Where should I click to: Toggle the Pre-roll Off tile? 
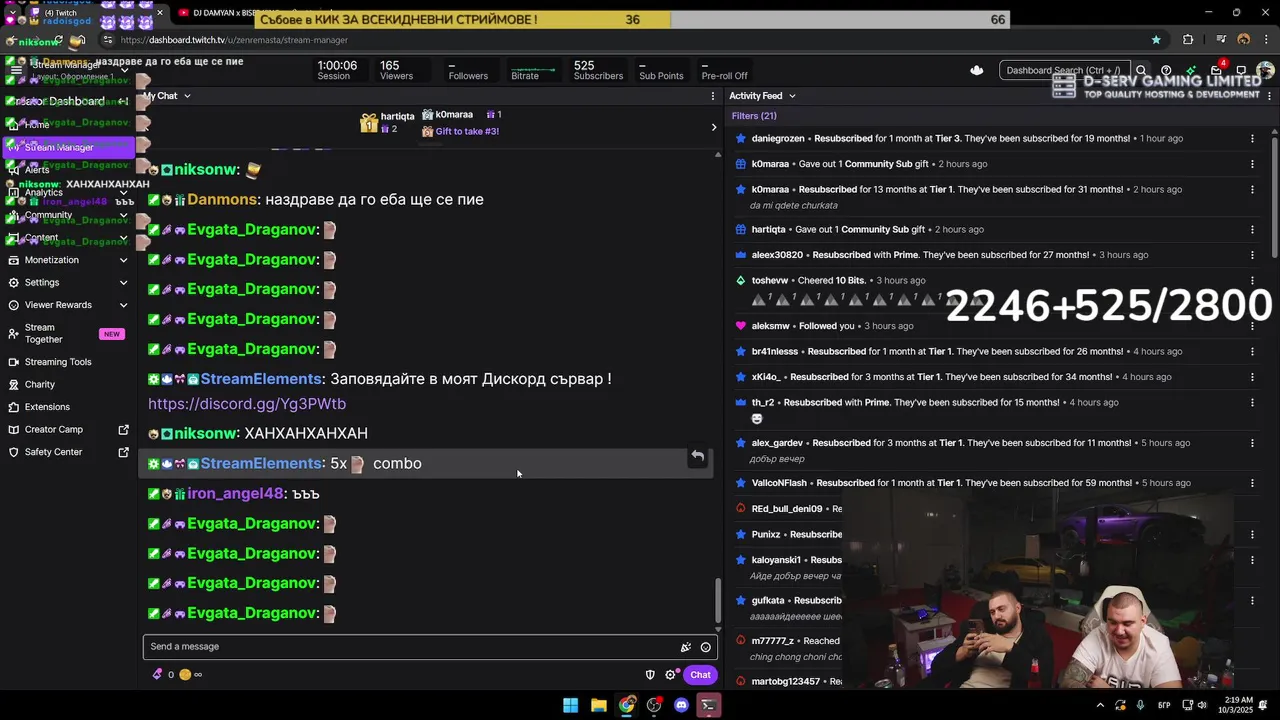coord(725,70)
